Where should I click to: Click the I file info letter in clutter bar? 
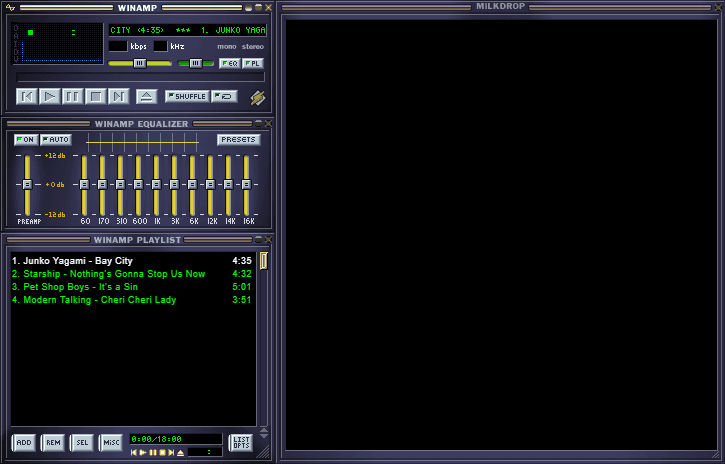tap(16, 44)
